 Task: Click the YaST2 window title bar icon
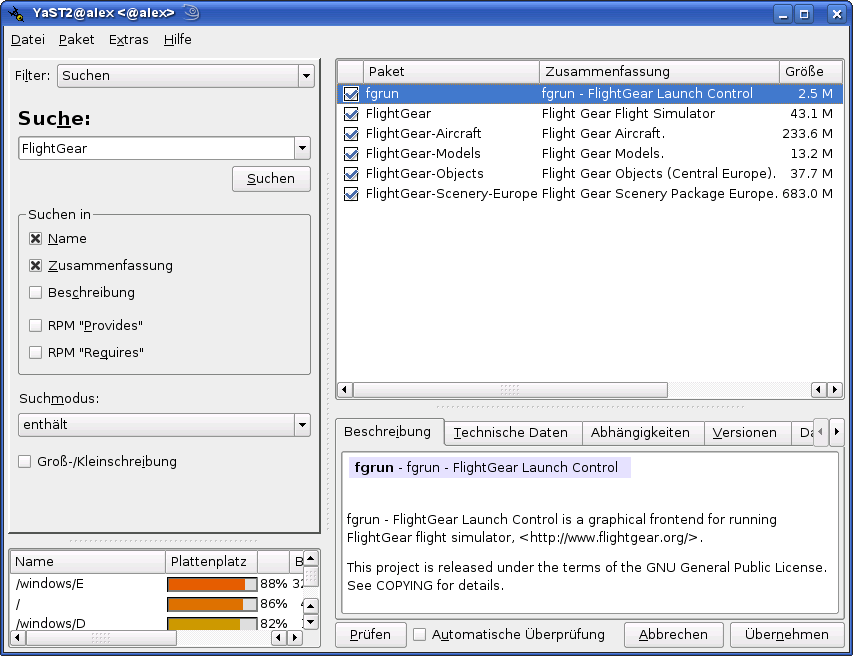(16, 14)
